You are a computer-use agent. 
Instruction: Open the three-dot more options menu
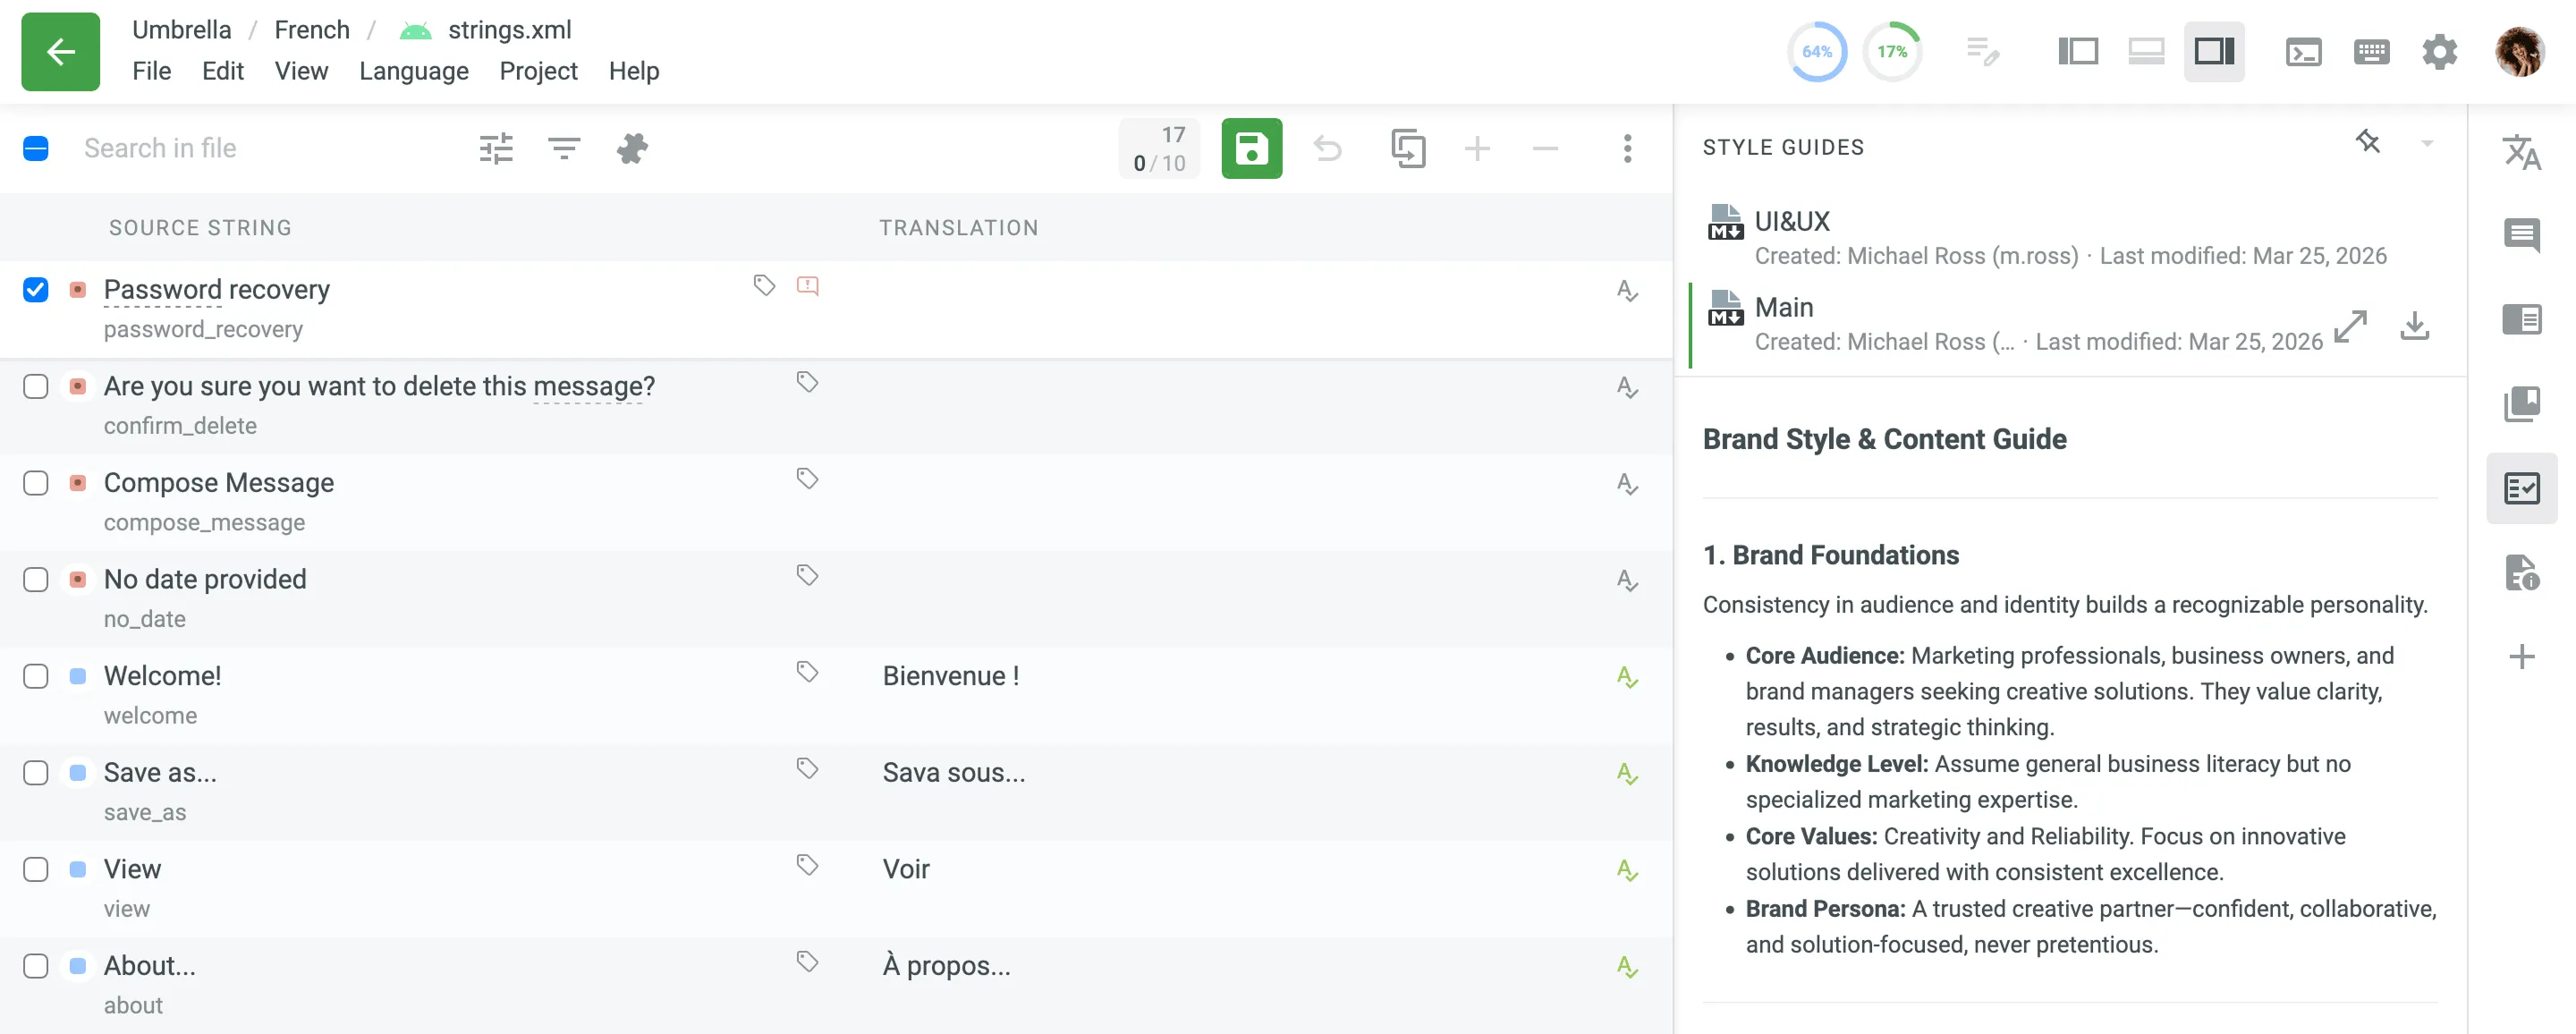coord(1627,149)
